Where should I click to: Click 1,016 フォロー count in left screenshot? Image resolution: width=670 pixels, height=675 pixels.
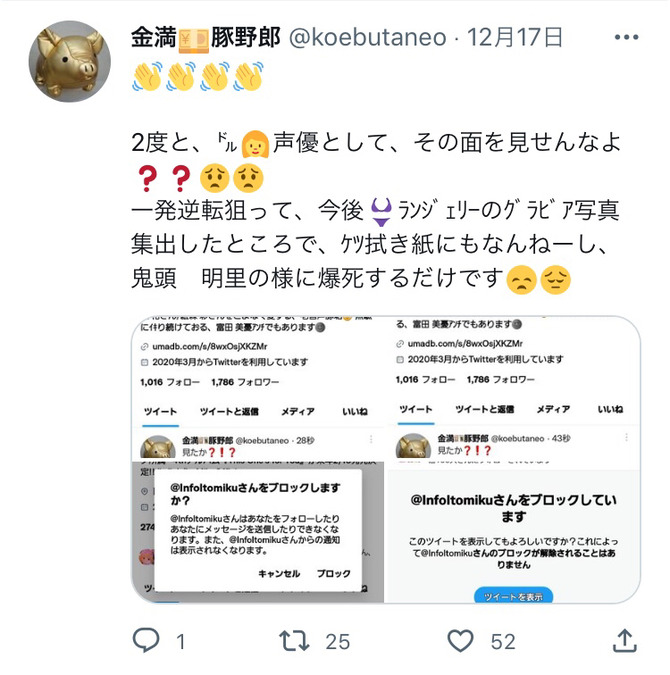point(170,382)
